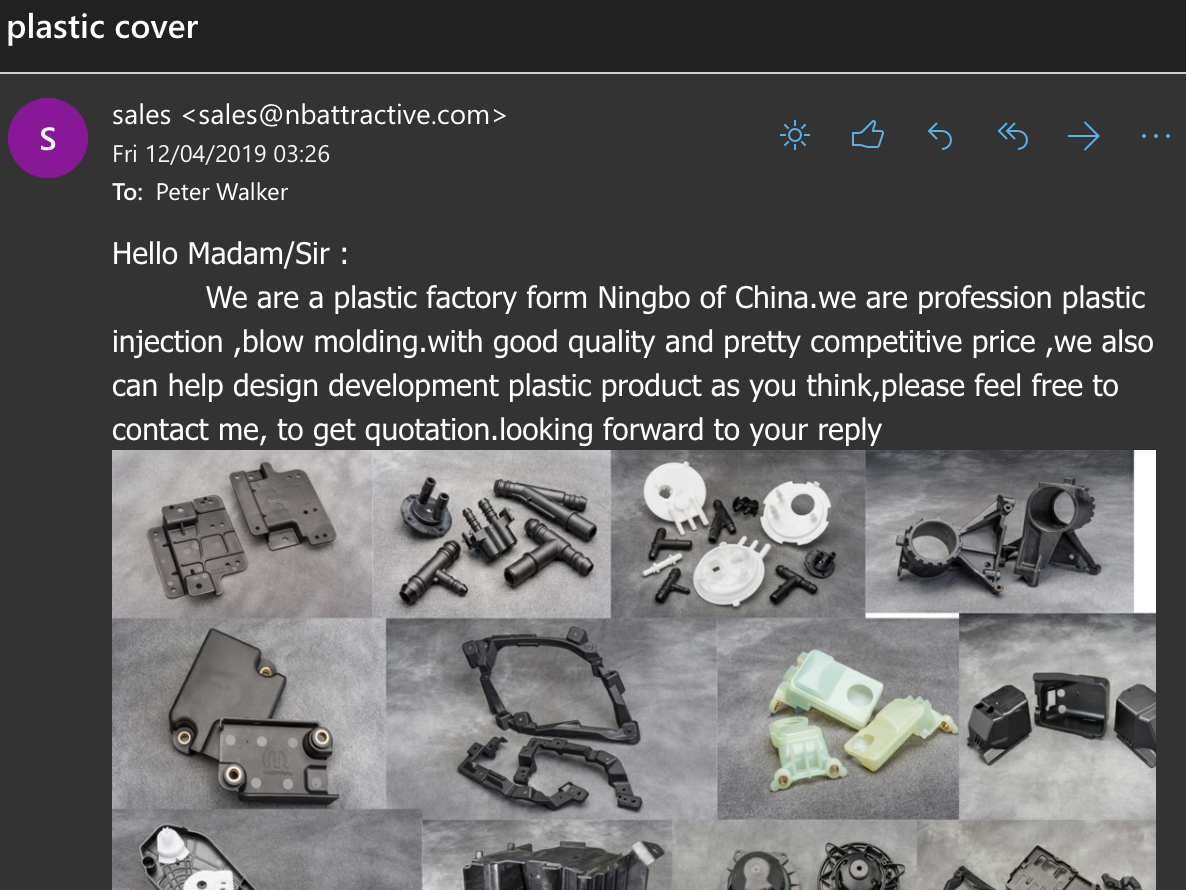Open the black T-pipe connectors photo

point(492,534)
